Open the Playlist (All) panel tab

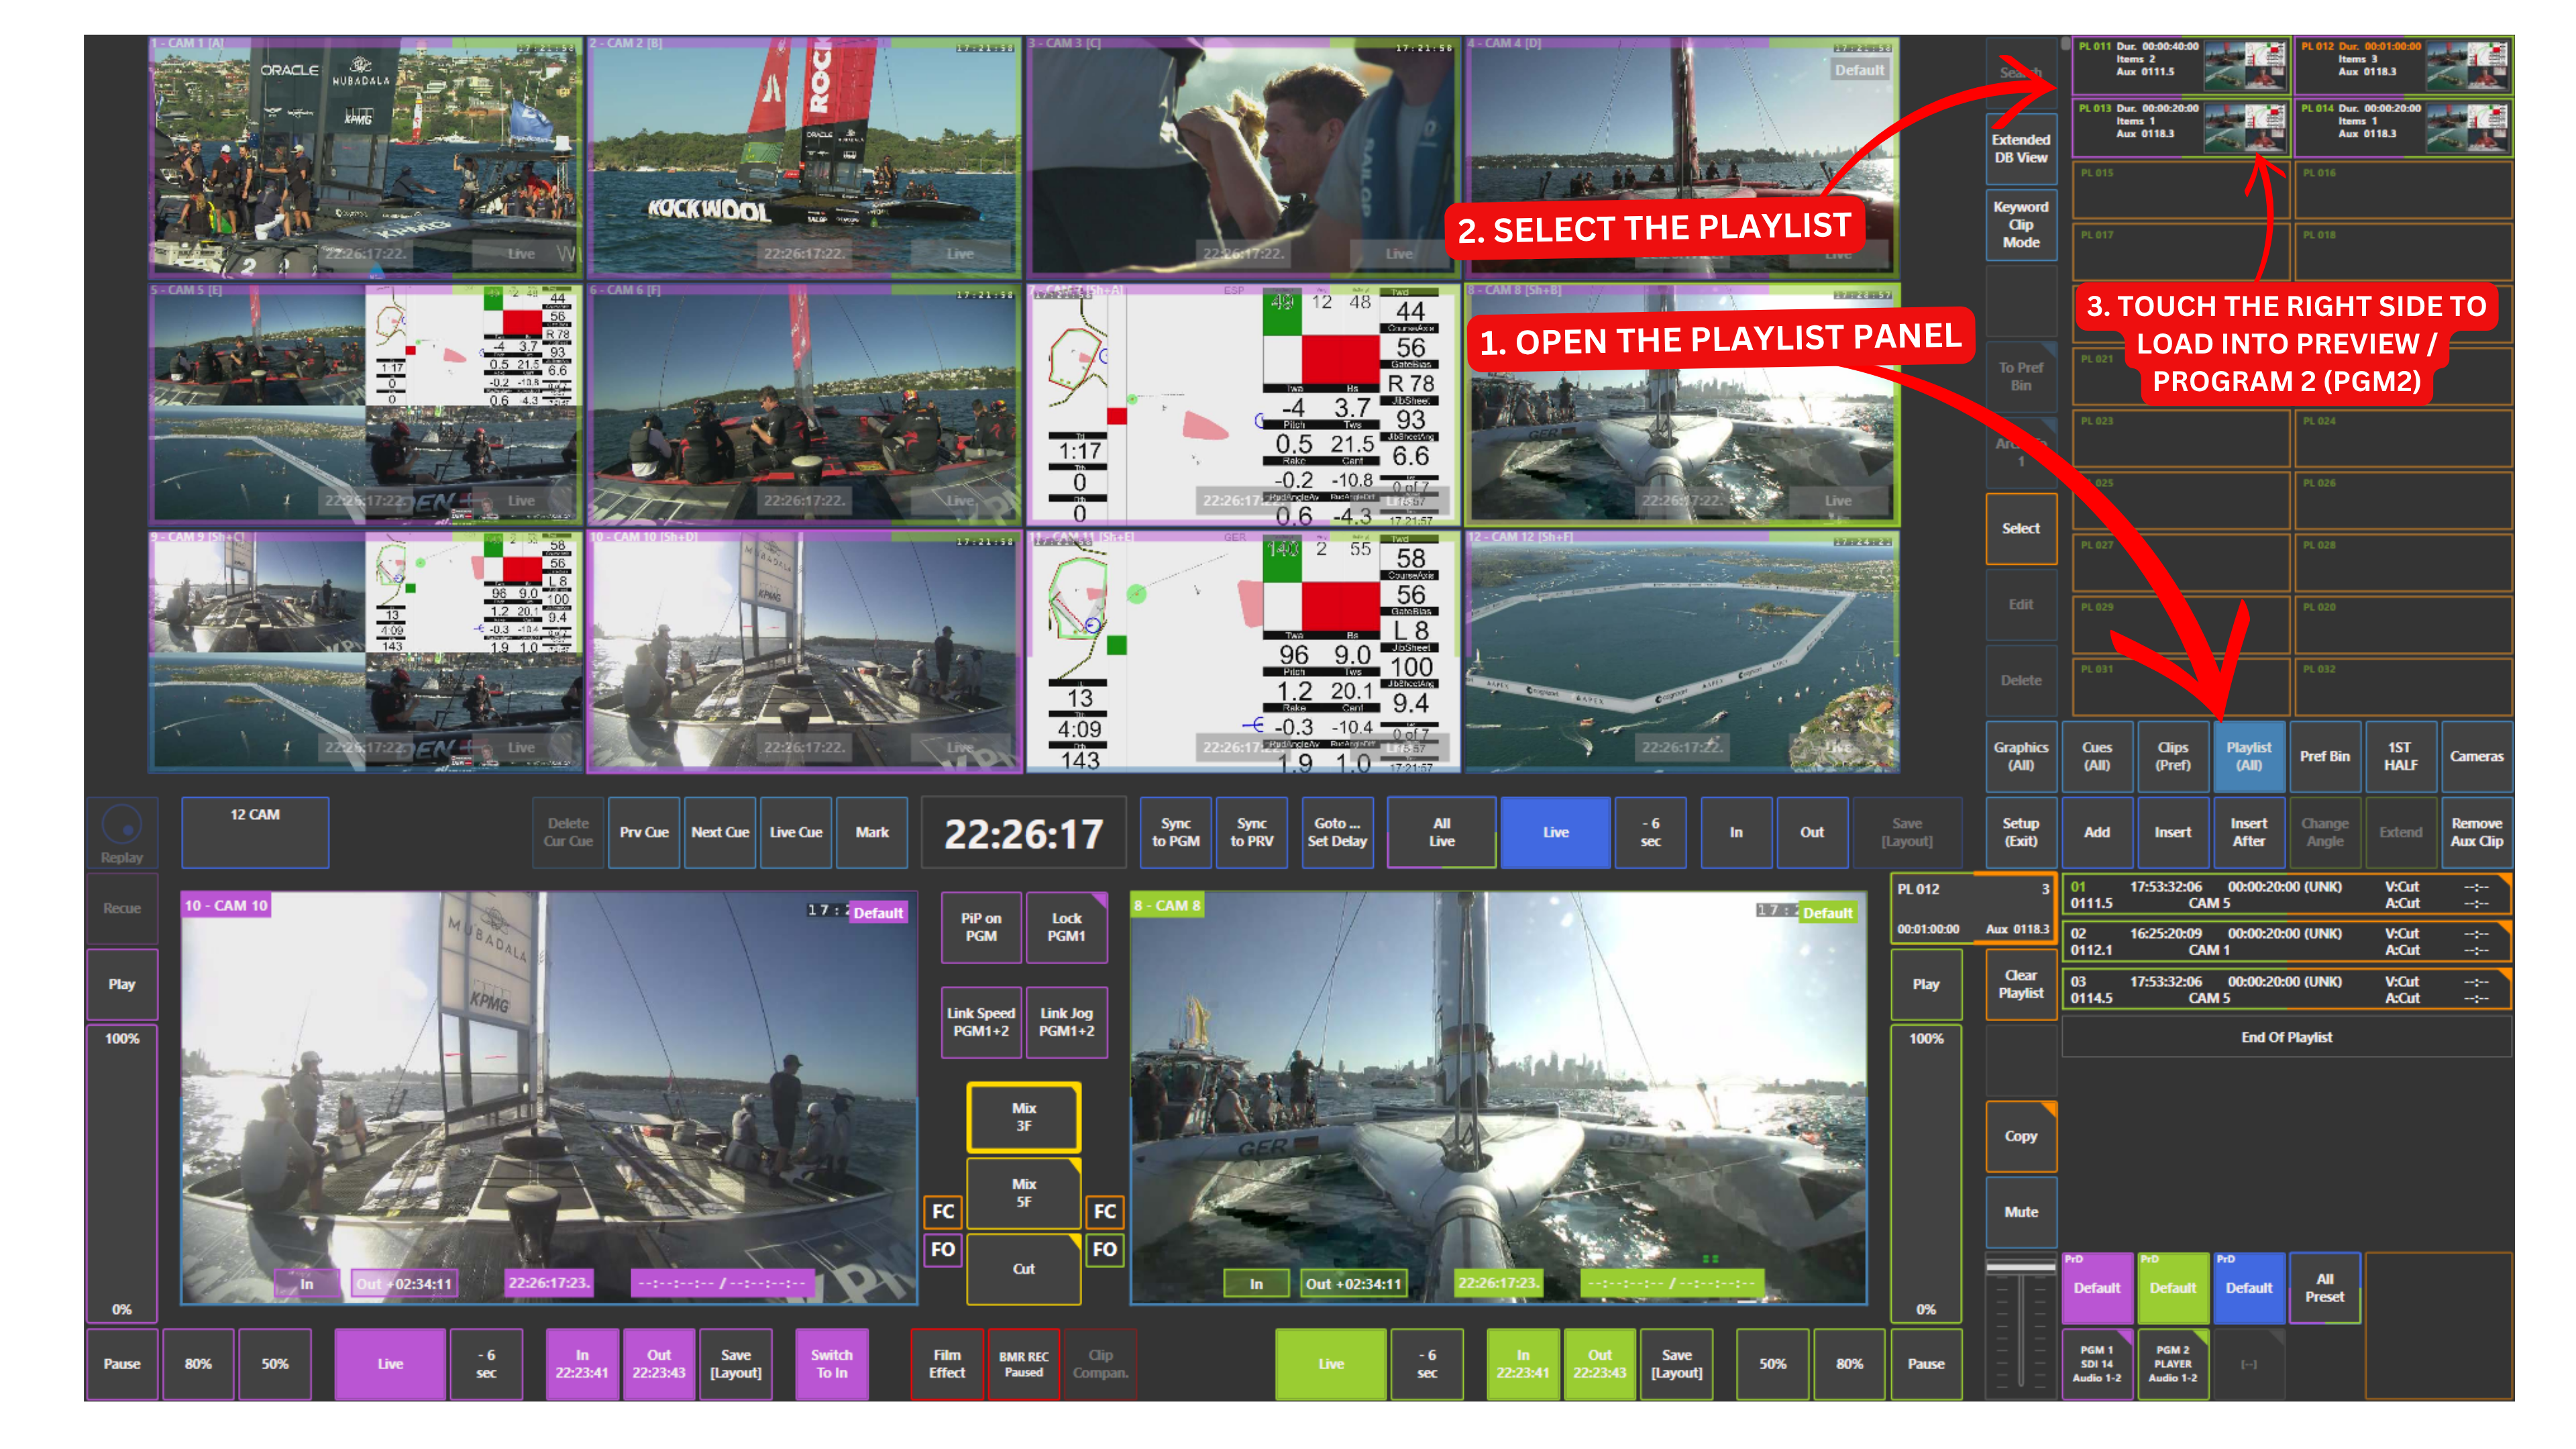pyautogui.click(x=2249, y=756)
